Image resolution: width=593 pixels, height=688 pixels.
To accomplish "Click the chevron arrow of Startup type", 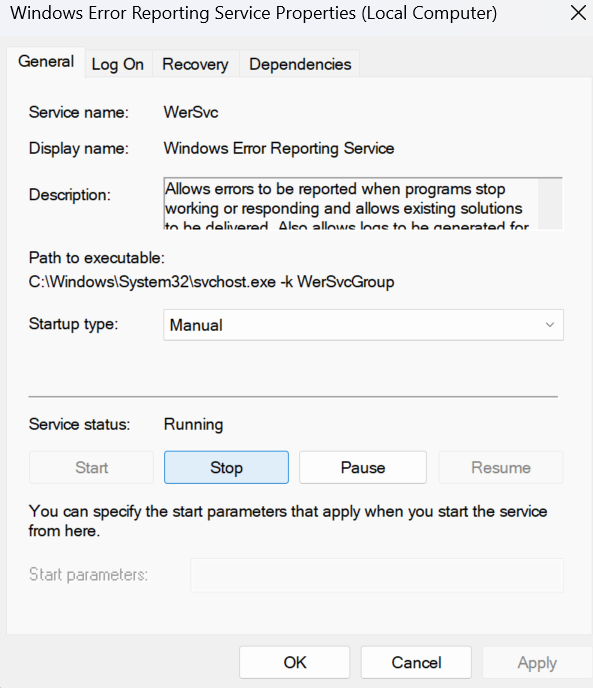I will (x=550, y=325).
